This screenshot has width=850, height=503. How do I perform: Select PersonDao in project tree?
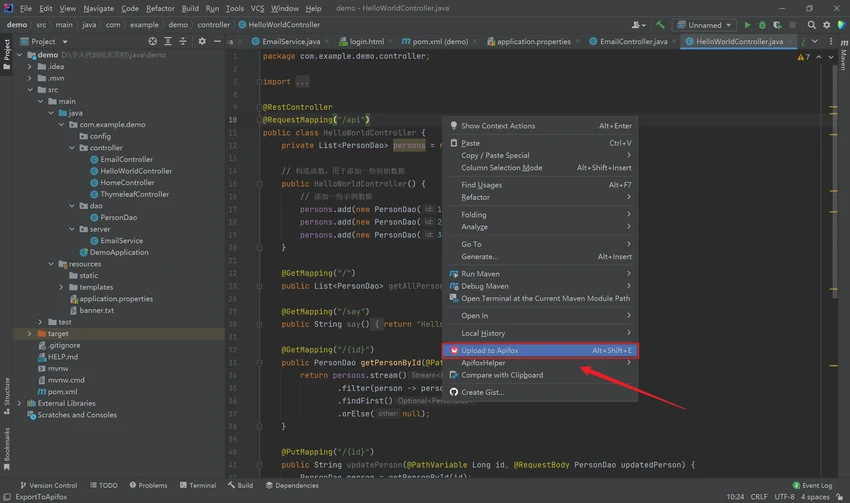(x=113, y=217)
